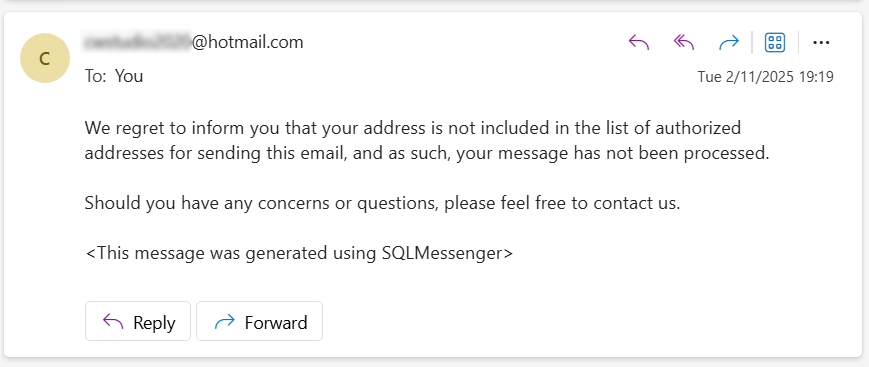This screenshot has width=869, height=367.
Task: Click the Reply button below the message
Action: tap(137, 321)
